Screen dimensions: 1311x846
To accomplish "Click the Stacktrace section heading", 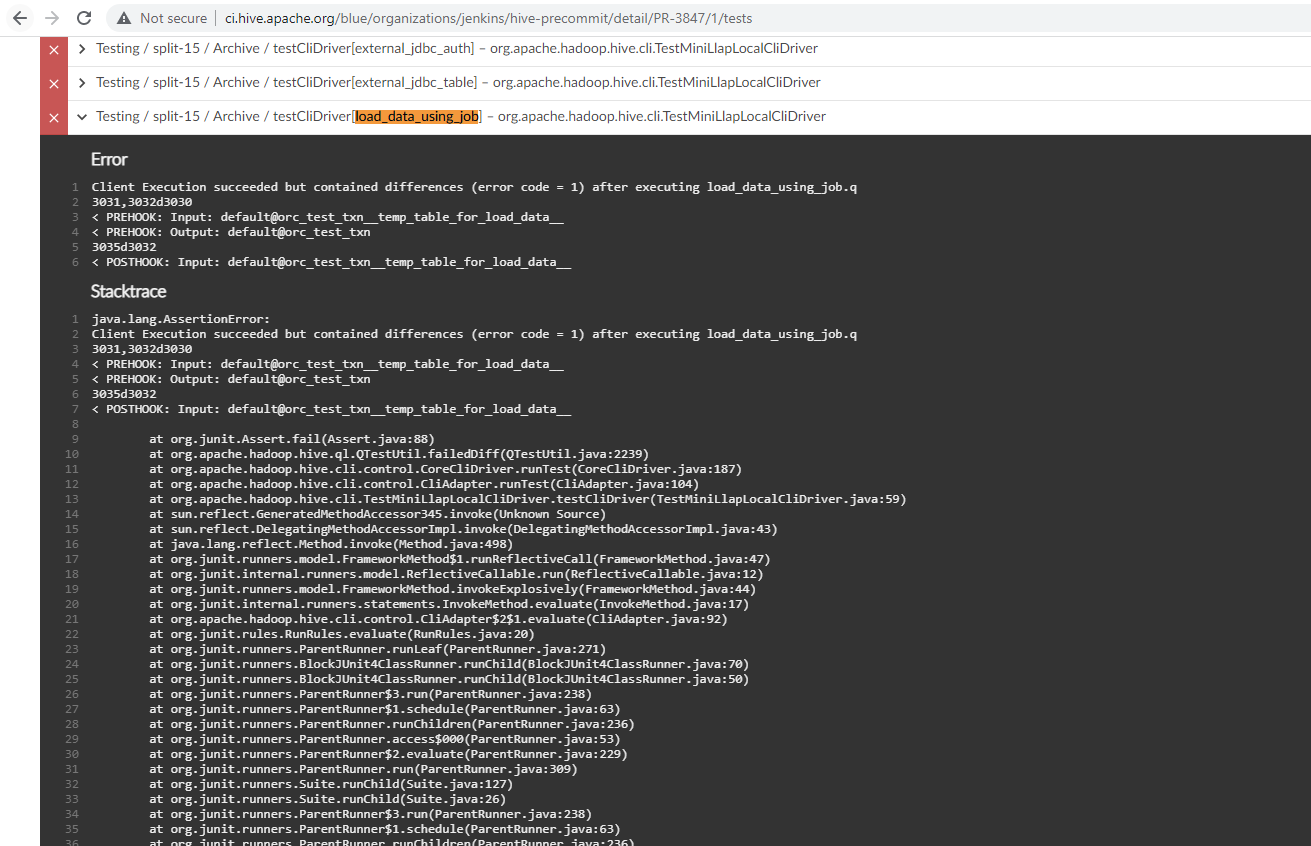I will tap(129, 291).
